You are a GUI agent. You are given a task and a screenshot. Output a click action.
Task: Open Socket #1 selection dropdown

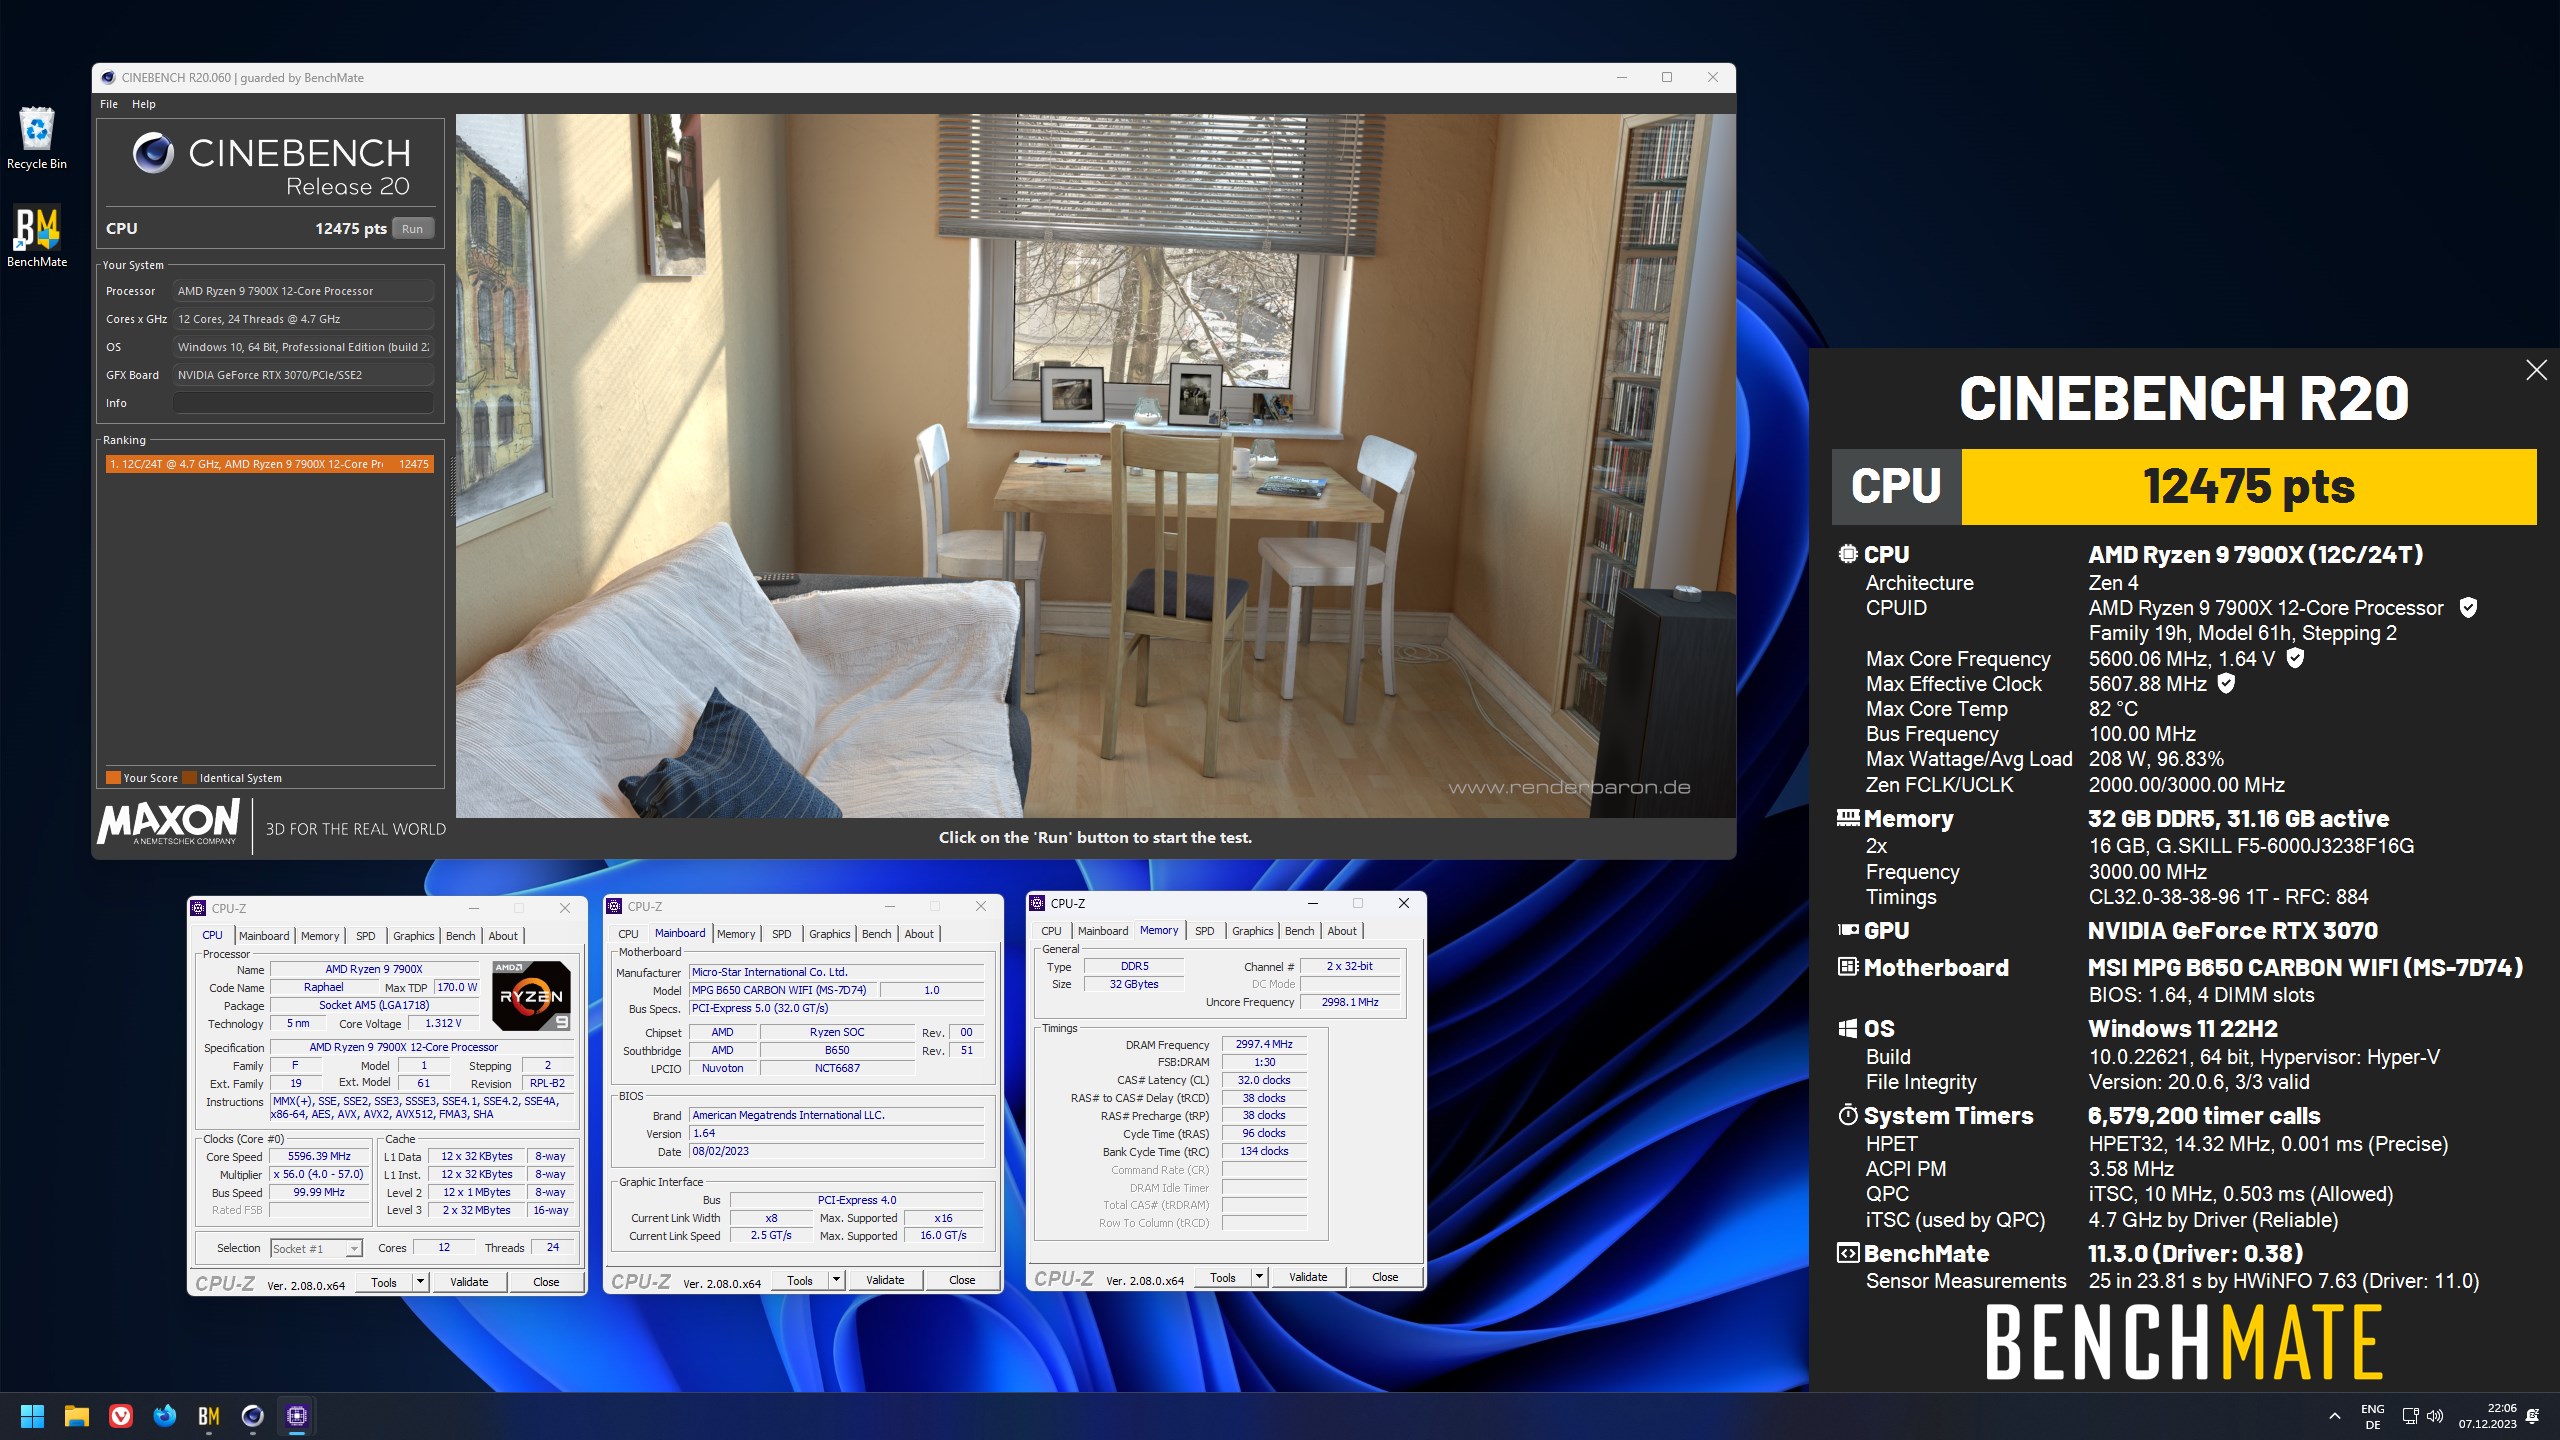tap(316, 1248)
